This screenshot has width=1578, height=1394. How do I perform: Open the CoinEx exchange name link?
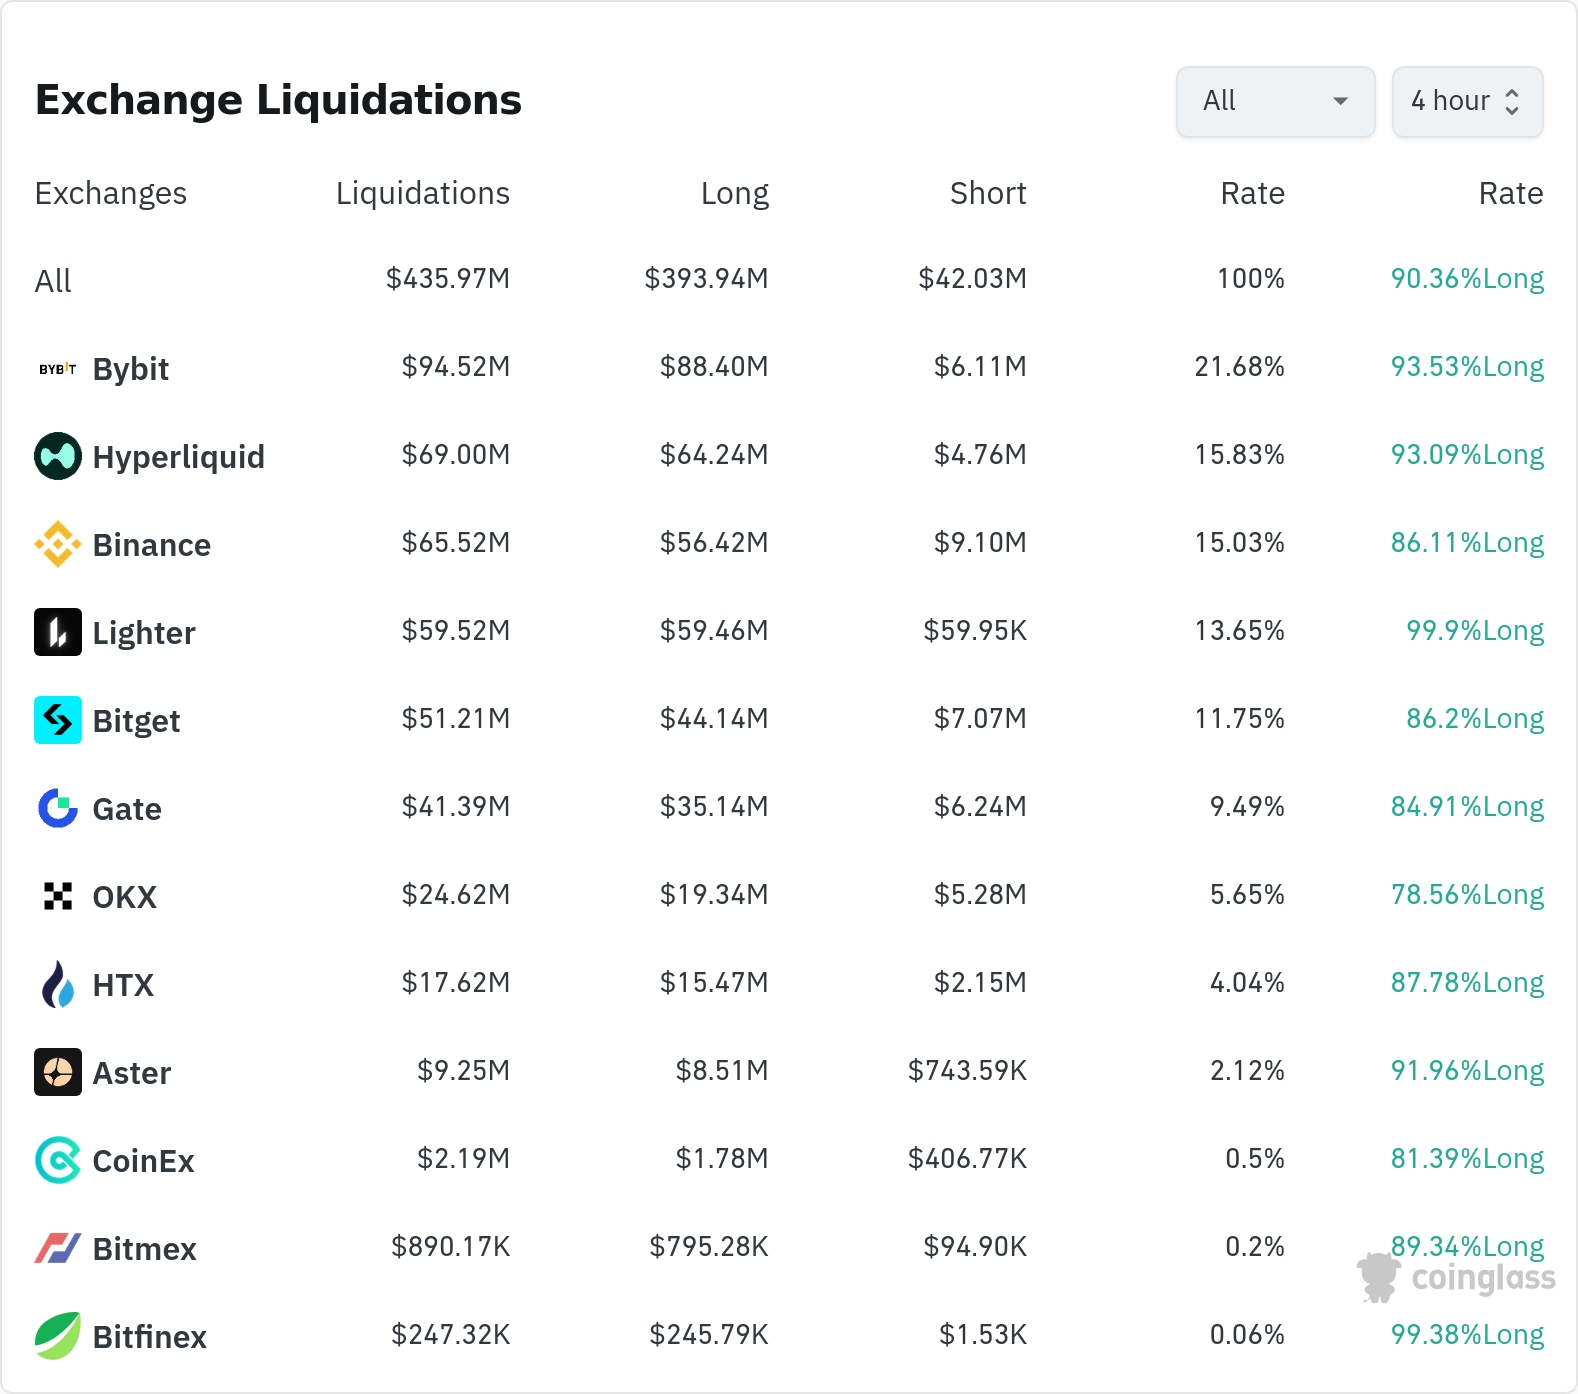pos(143,1161)
